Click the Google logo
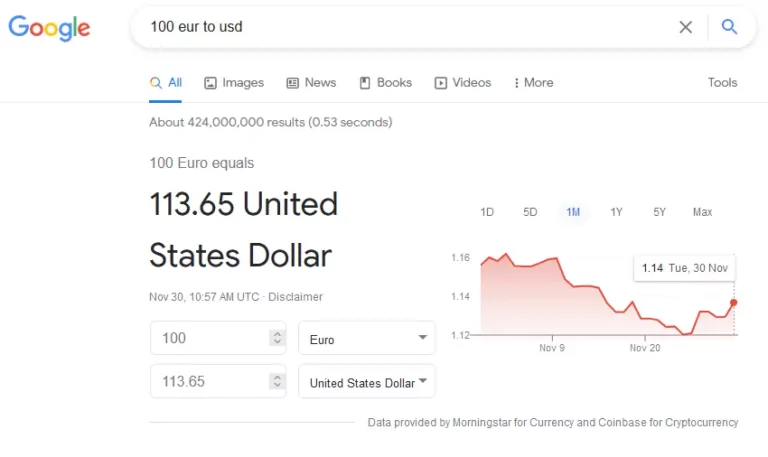The width and height of the screenshot is (768, 457). pyautogui.click(x=49, y=28)
